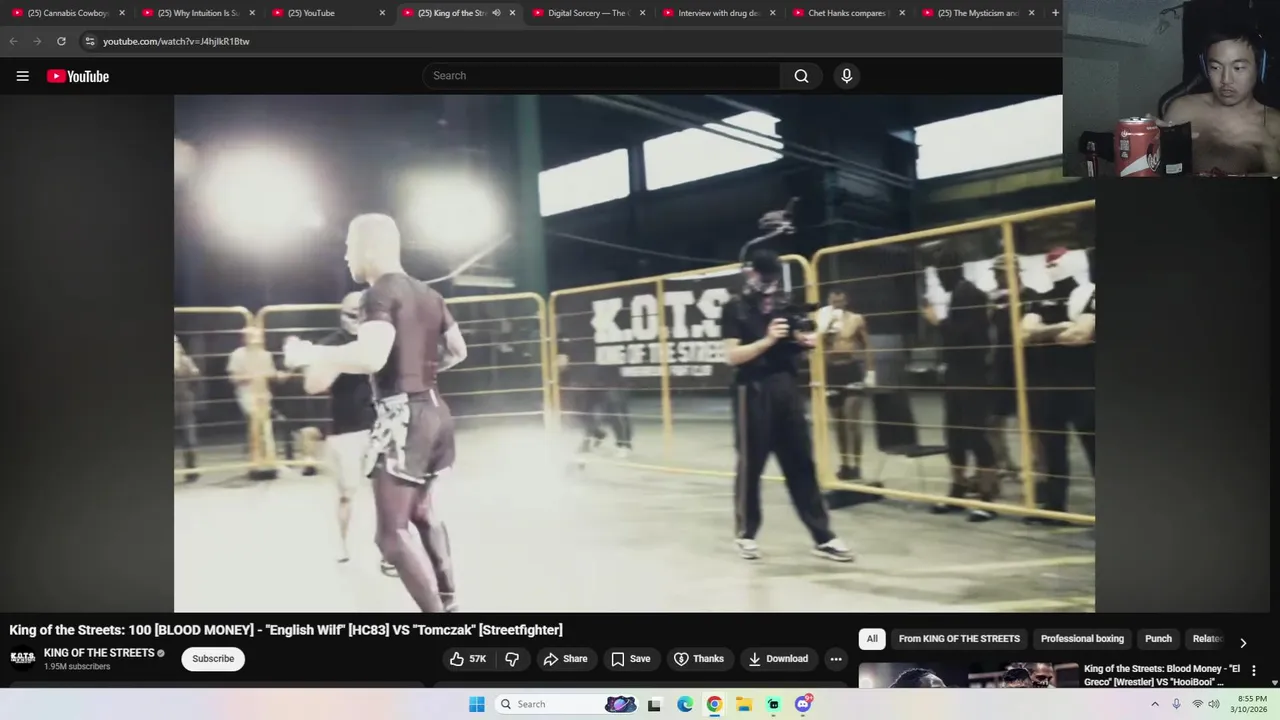Download the video
1280x720 pixels.
click(778, 659)
